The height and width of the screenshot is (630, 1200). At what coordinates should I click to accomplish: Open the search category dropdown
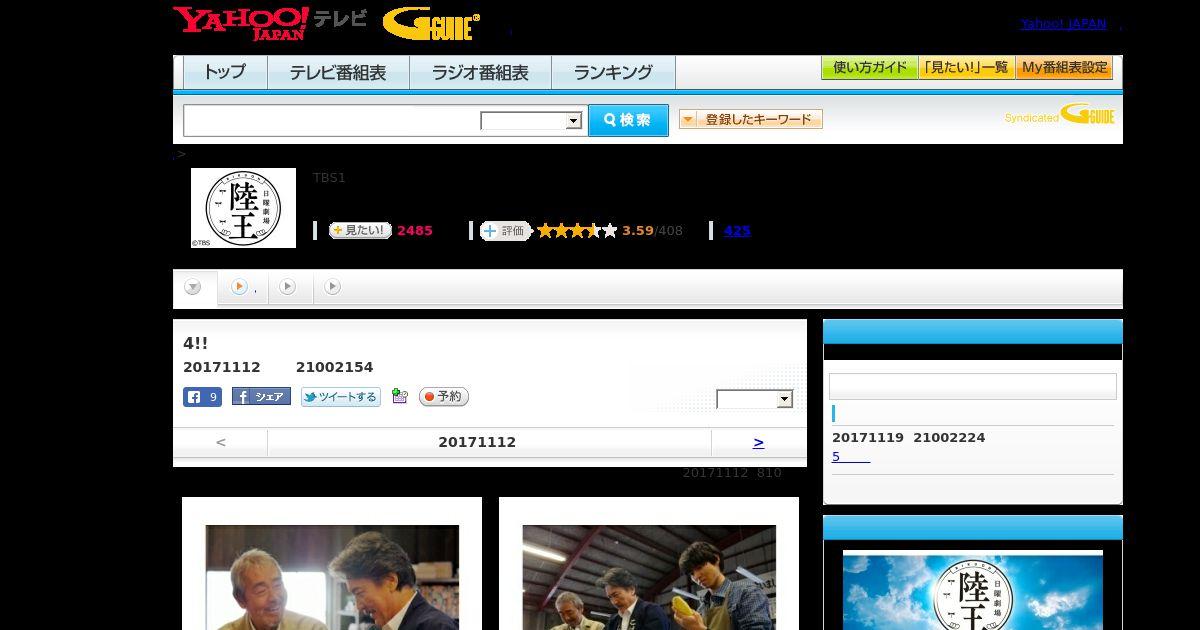pos(531,121)
